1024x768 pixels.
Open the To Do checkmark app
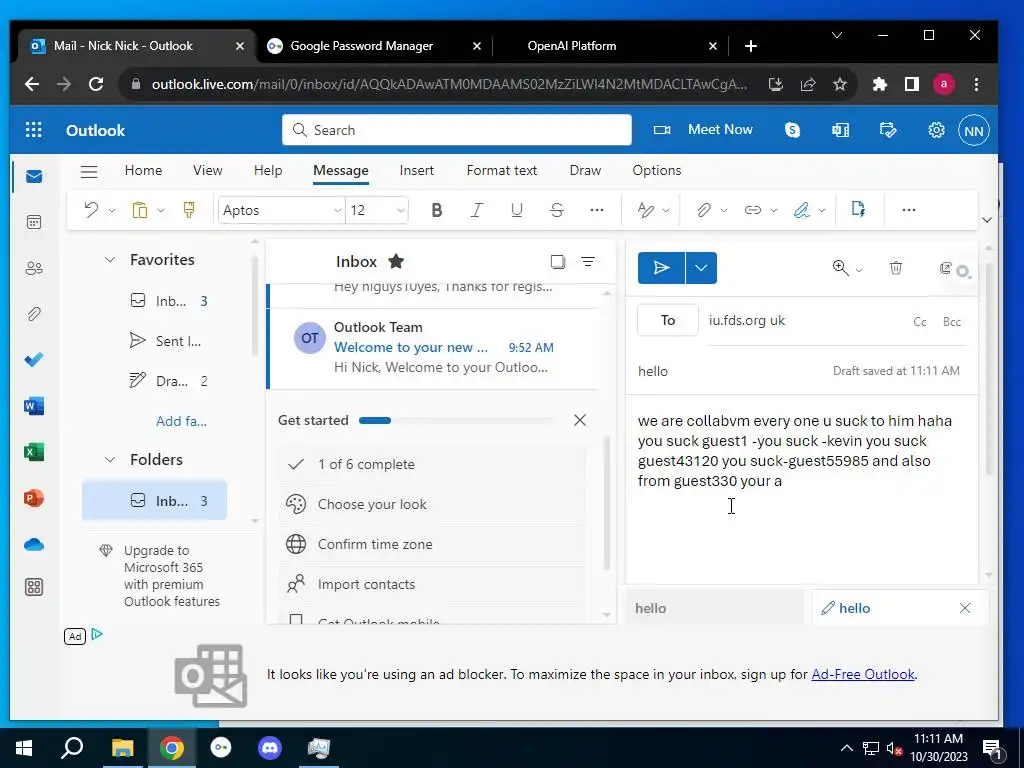(34, 360)
